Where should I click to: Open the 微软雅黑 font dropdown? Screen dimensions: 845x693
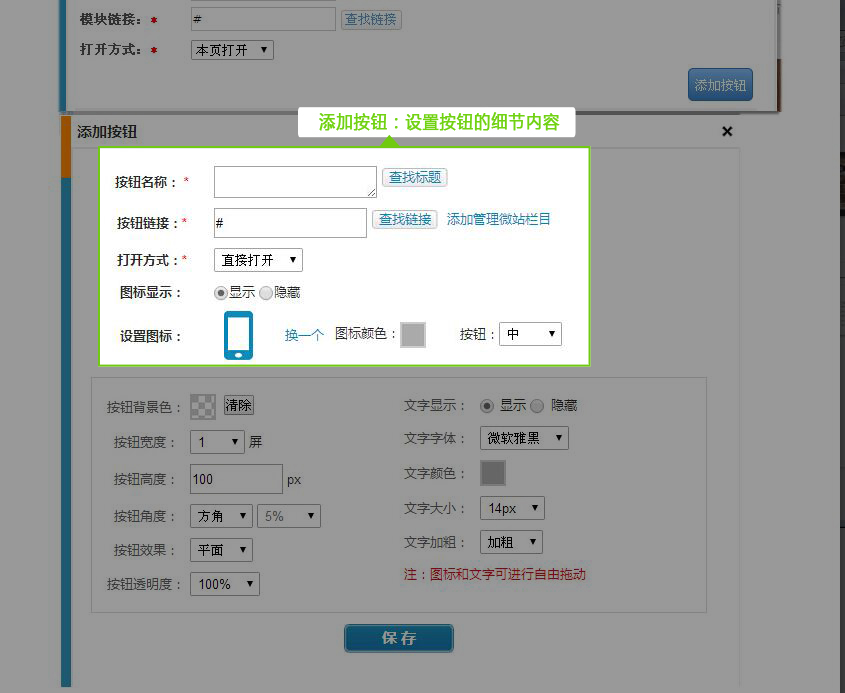pos(524,438)
